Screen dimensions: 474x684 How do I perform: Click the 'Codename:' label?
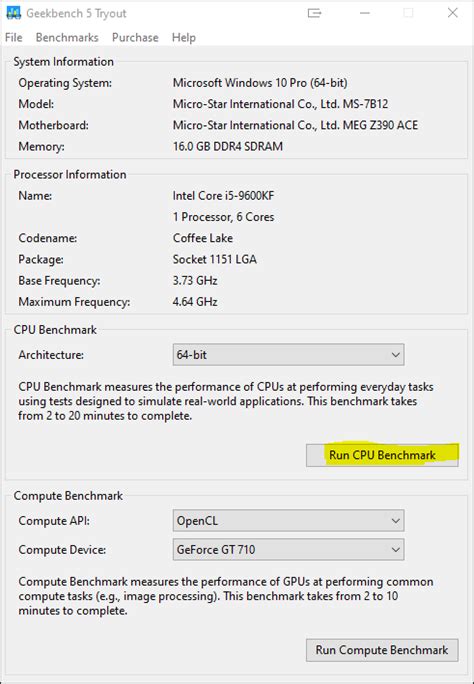coord(48,238)
